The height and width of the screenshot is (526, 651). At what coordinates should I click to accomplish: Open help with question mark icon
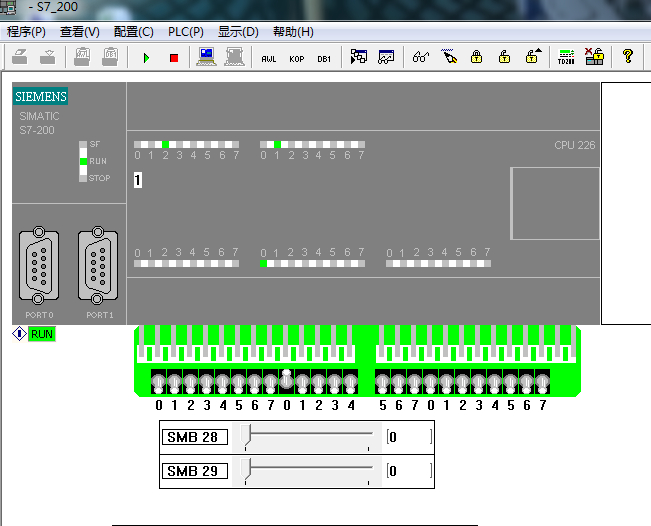coord(628,56)
